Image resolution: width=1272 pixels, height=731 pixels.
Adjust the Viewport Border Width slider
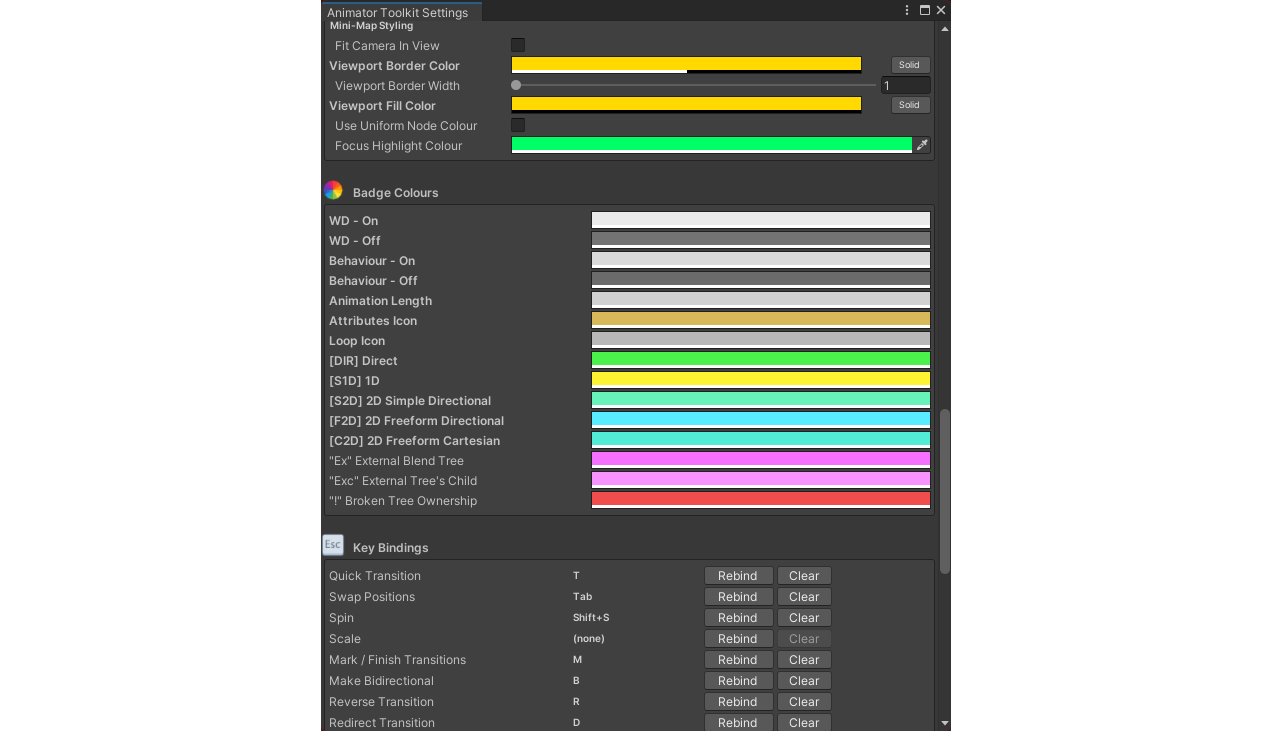pos(693,85)
